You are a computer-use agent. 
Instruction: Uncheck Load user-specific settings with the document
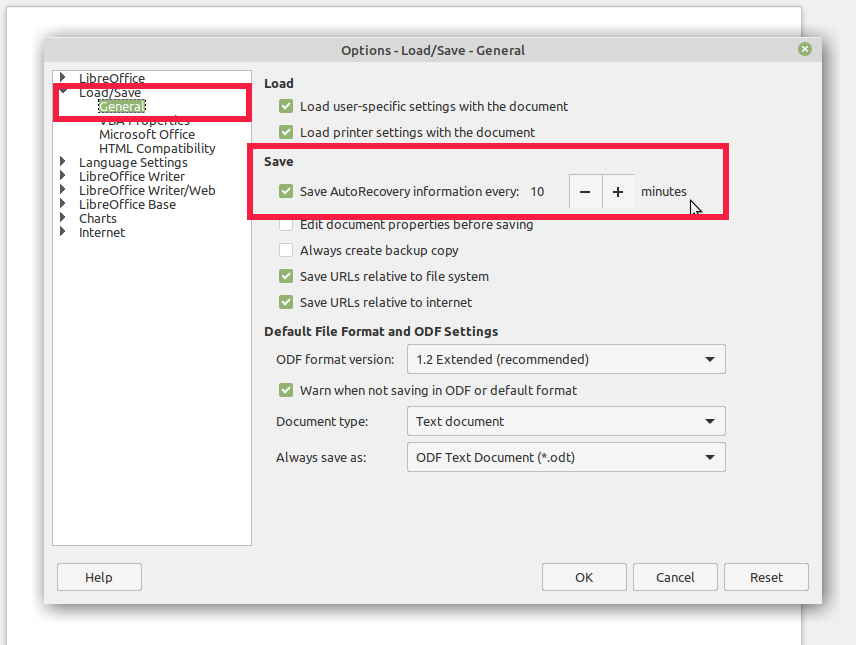(286, 106)
